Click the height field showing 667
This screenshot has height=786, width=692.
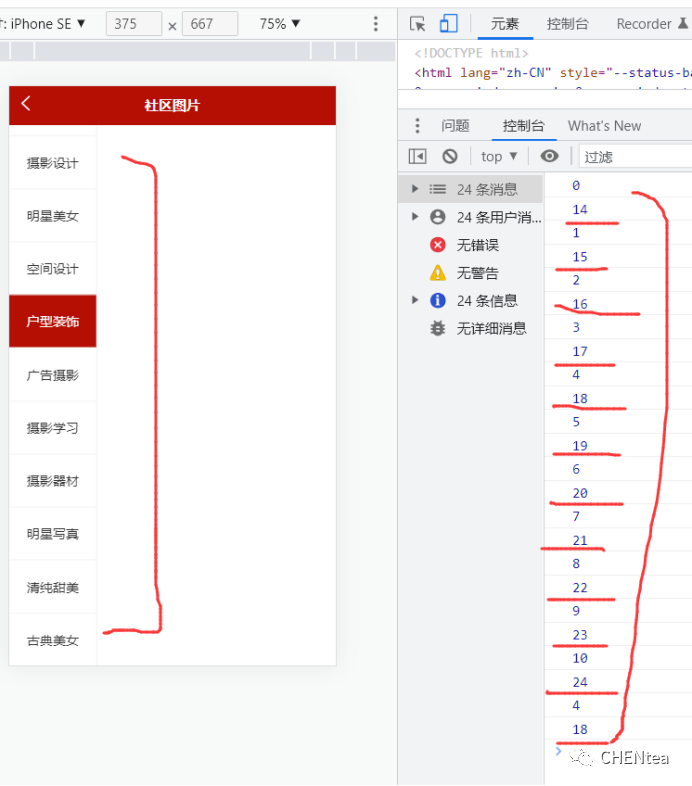pos(210,24)
